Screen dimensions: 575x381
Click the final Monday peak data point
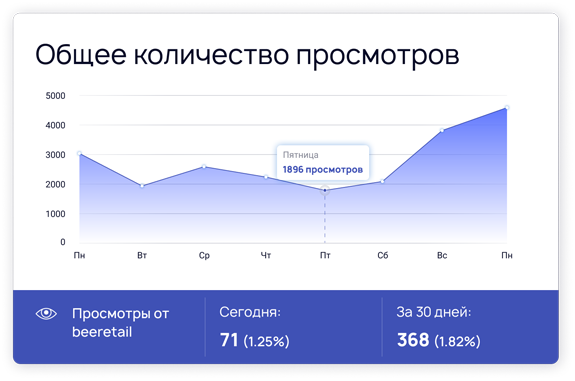click(x=507, y=107)
